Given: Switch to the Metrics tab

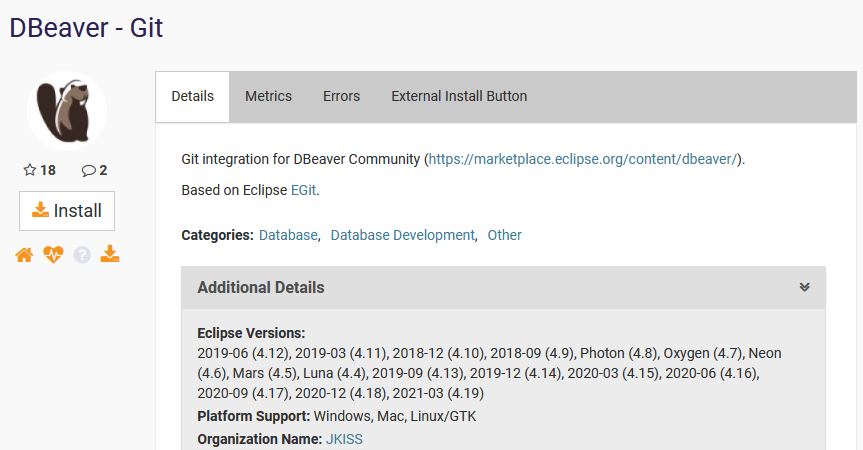Looking at the screenshot, I should 269,96.
